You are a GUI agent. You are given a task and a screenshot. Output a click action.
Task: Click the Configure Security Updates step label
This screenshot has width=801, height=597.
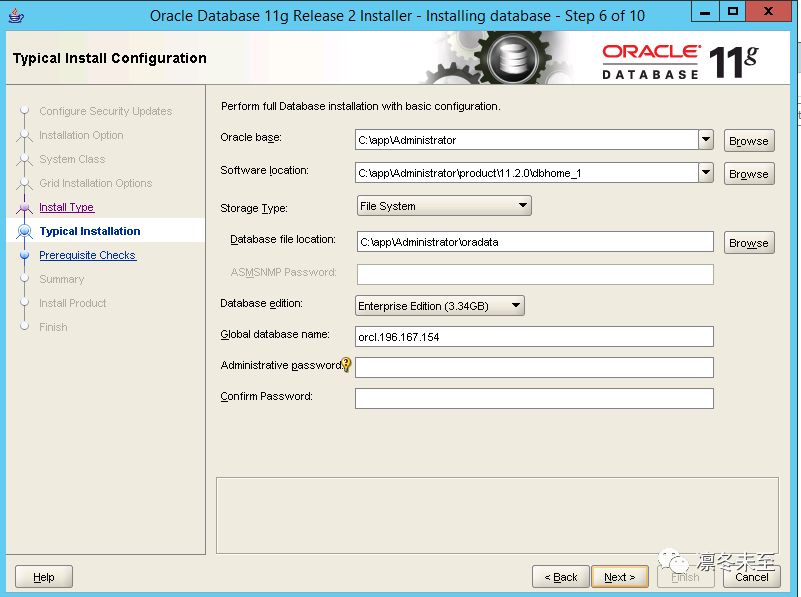click(106, 111)
